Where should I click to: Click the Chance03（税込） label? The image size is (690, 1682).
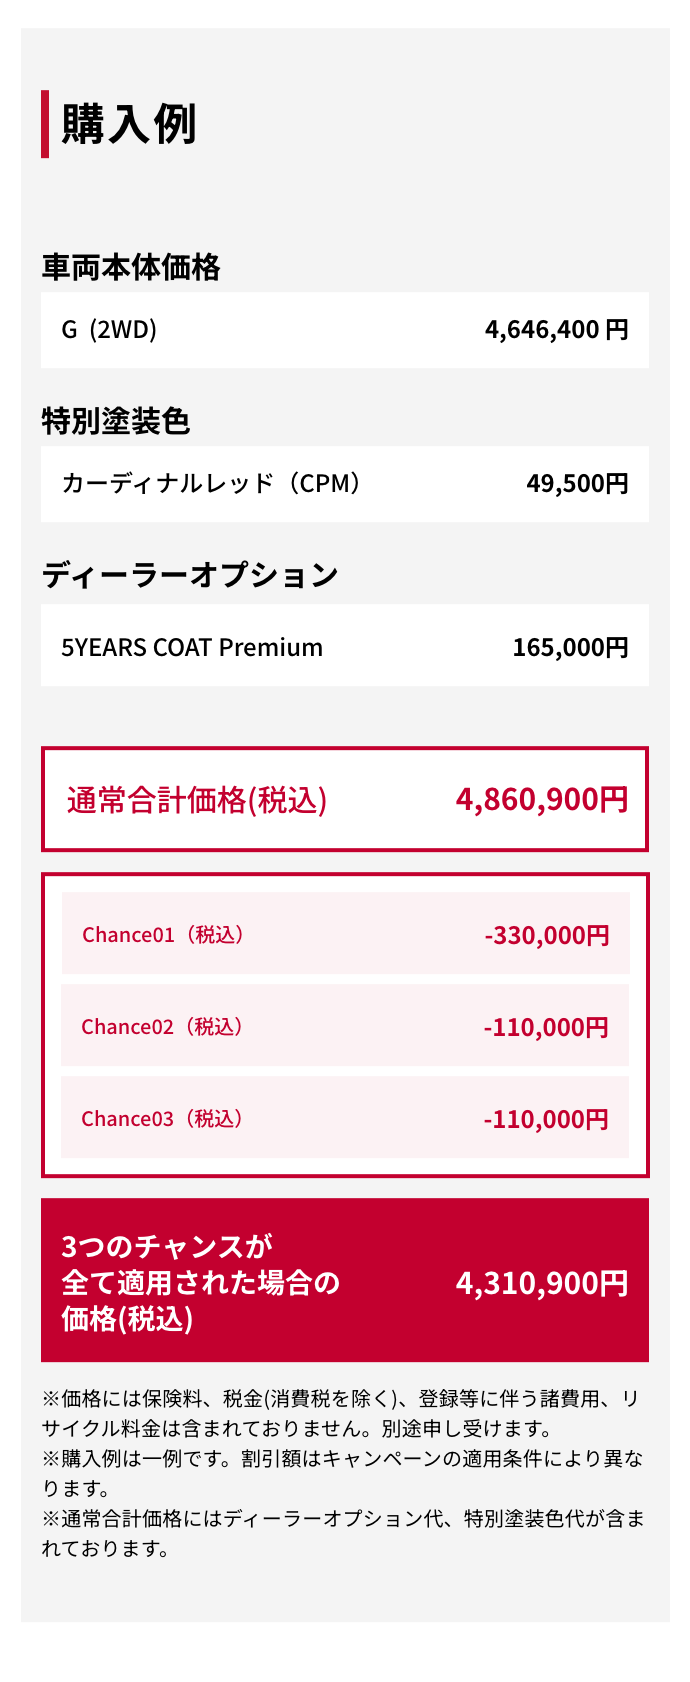163,1119
